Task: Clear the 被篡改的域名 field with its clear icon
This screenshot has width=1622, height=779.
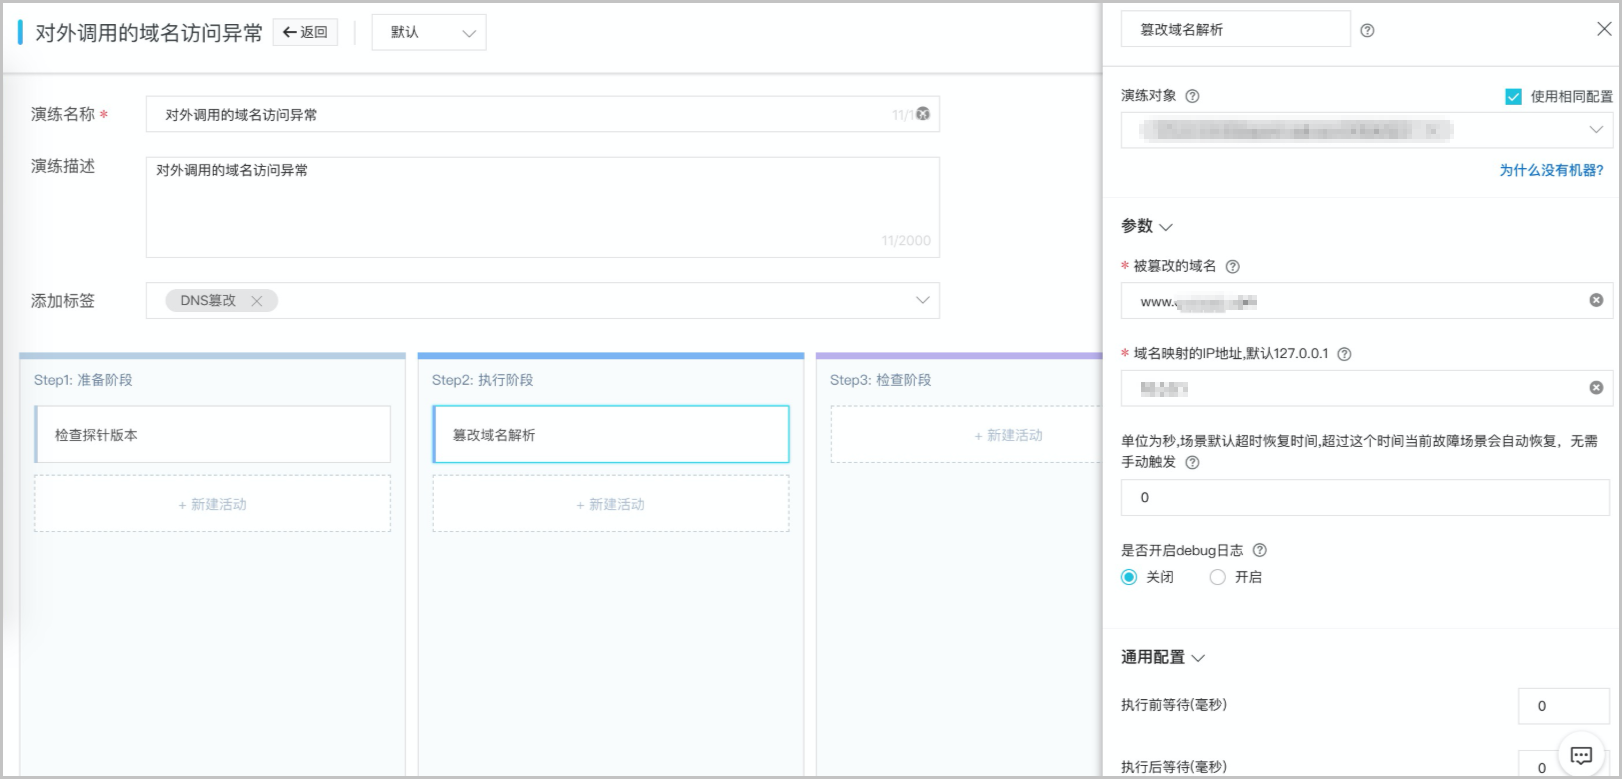Action: point(1596,300)
